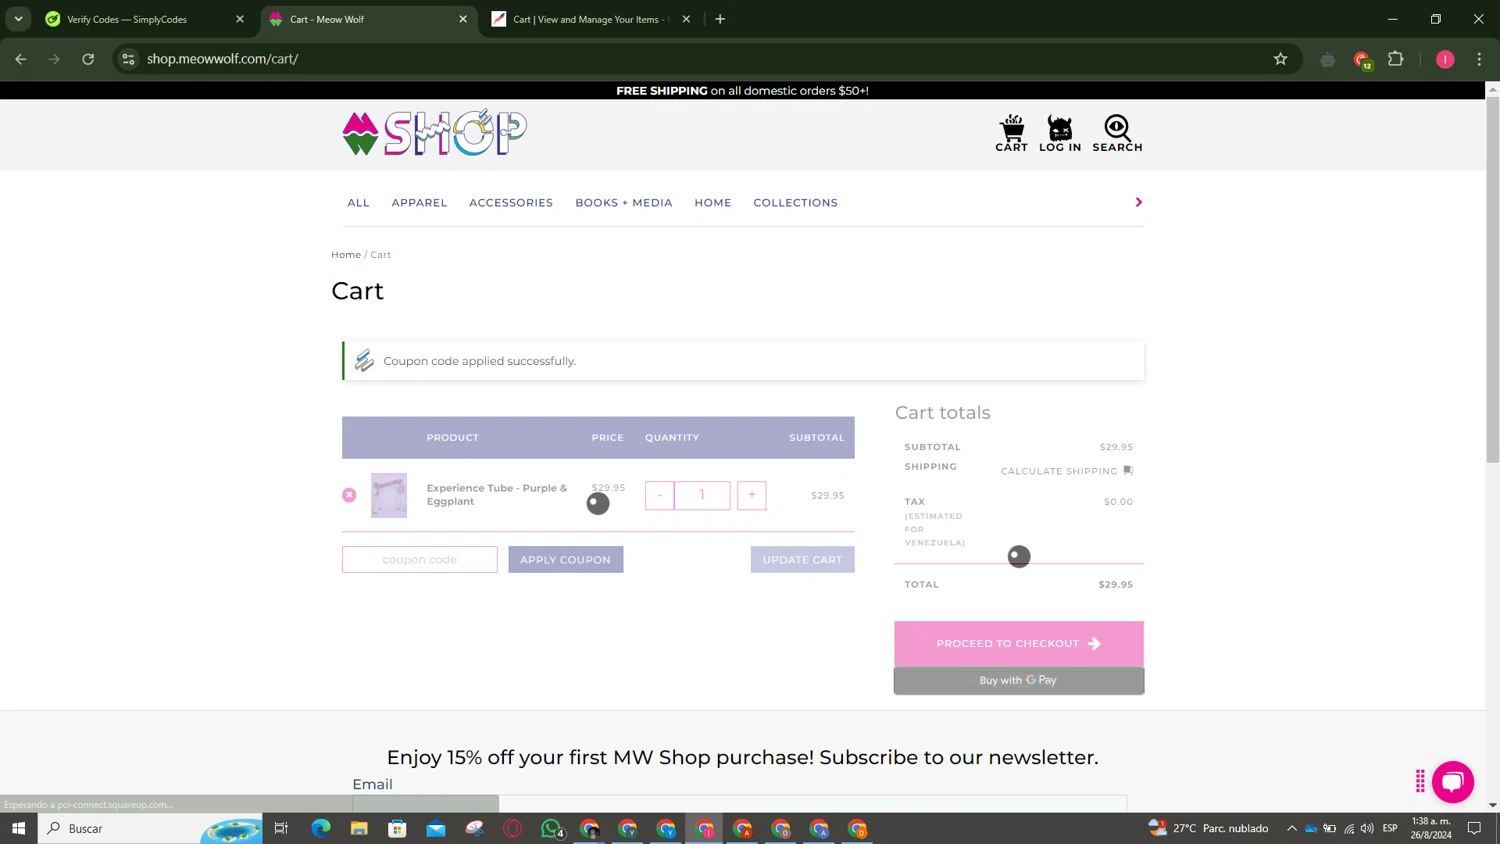This screenshot has width=1500, height=844.
Task: Click the Windows taskbar search box
Action: (150, 828)
